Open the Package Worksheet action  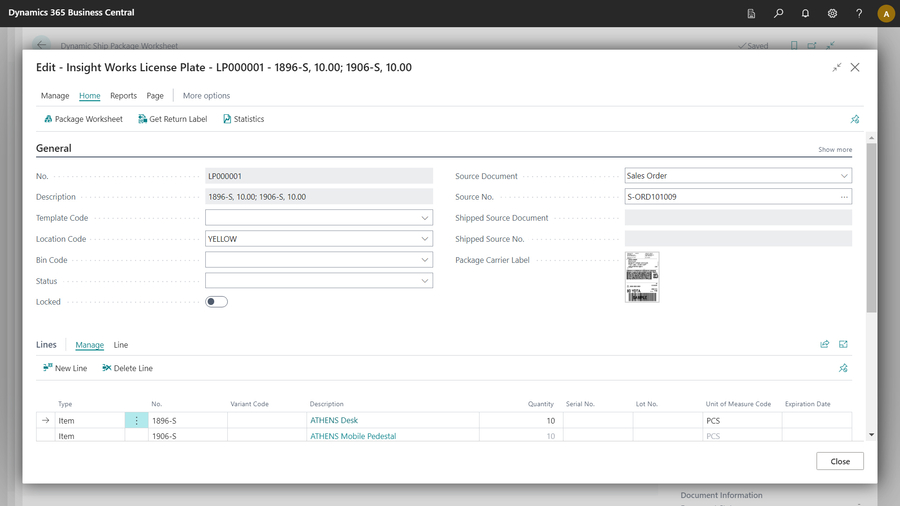(83, 119)
